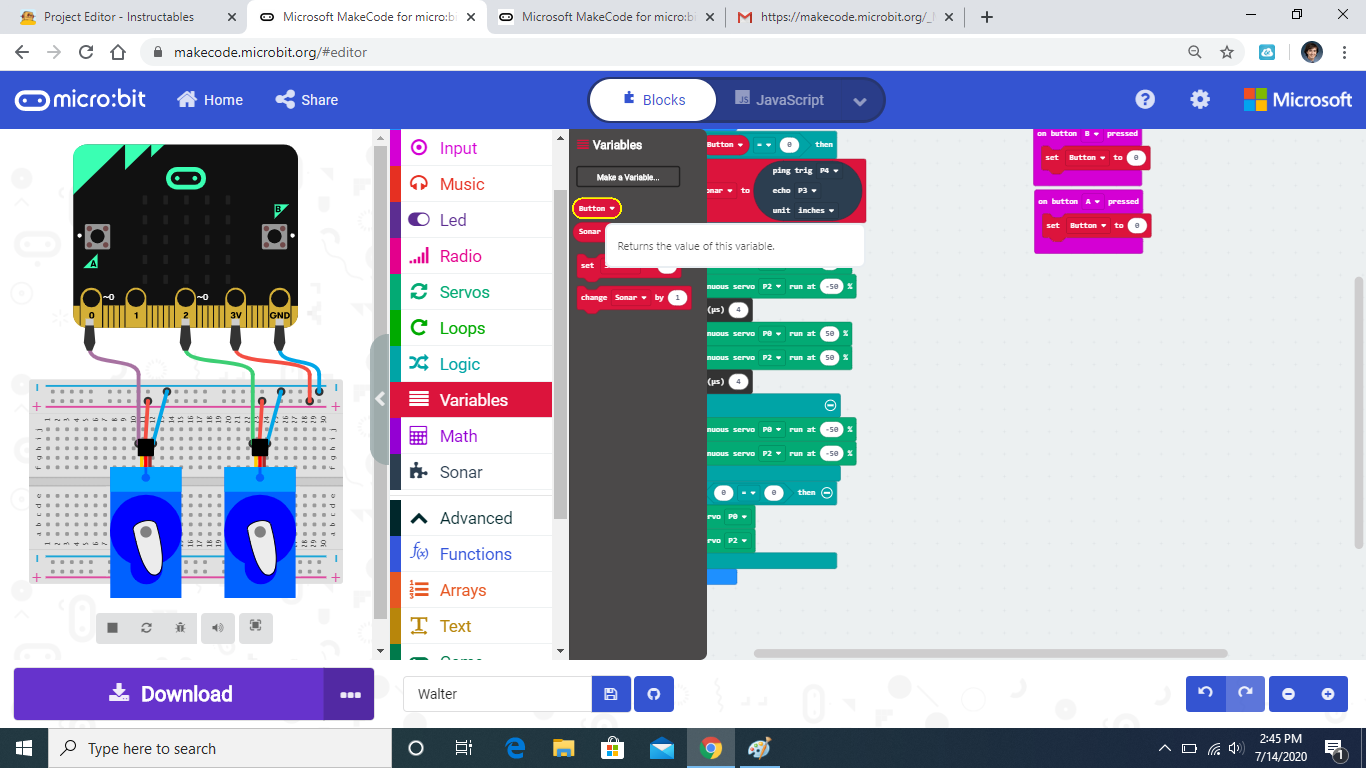Zoom in the block workspace
This screenshot has width=1366, height=768.
click(1328, 694)
